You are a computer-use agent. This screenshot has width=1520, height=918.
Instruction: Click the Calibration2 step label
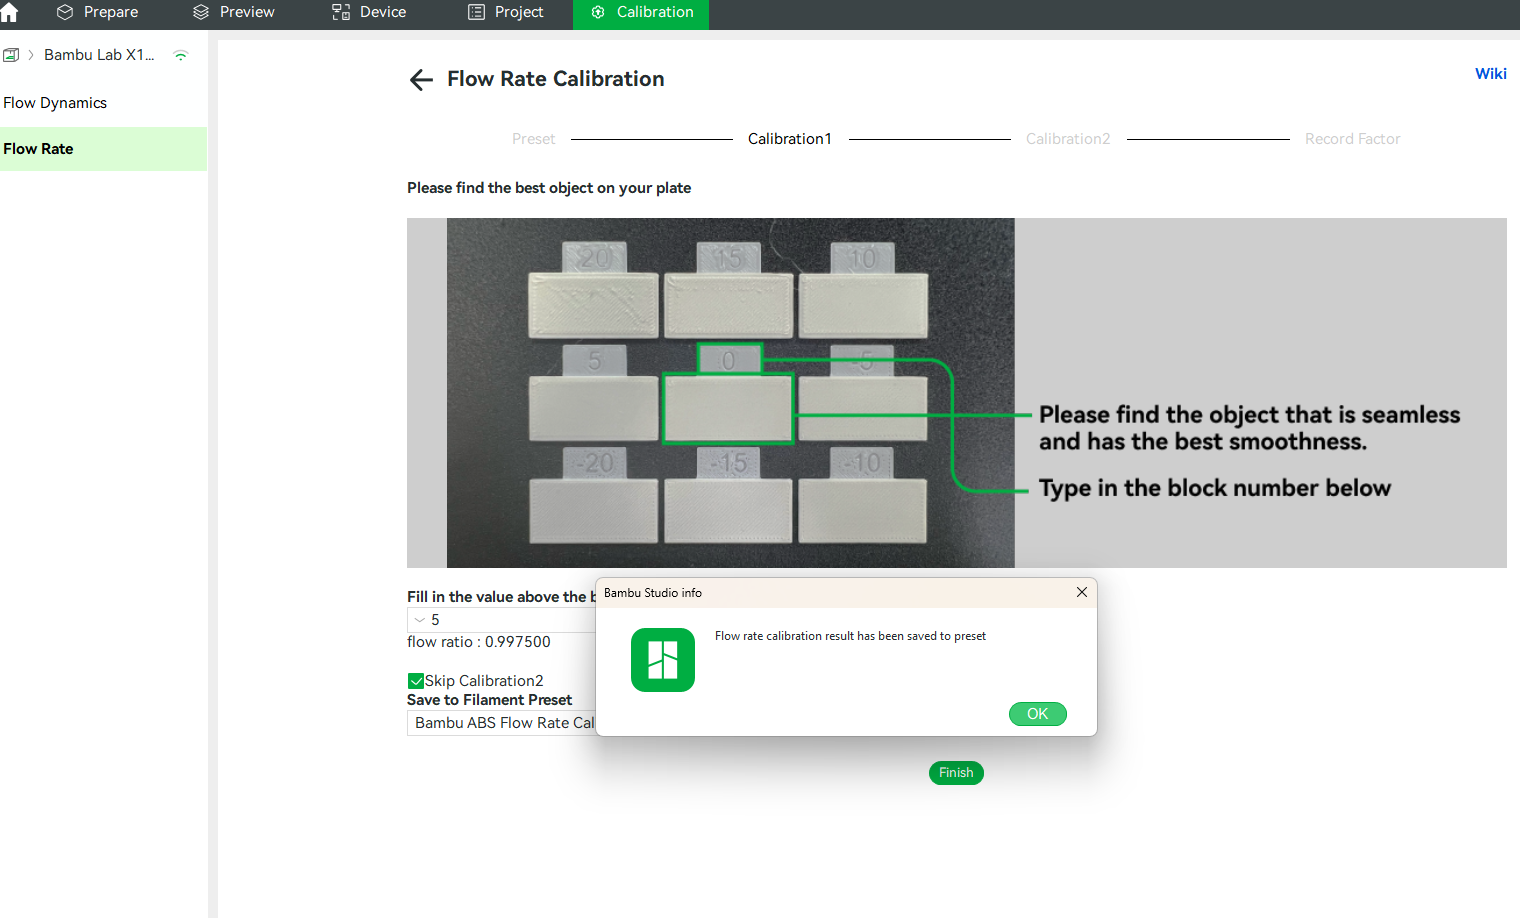pos(1068,139)
